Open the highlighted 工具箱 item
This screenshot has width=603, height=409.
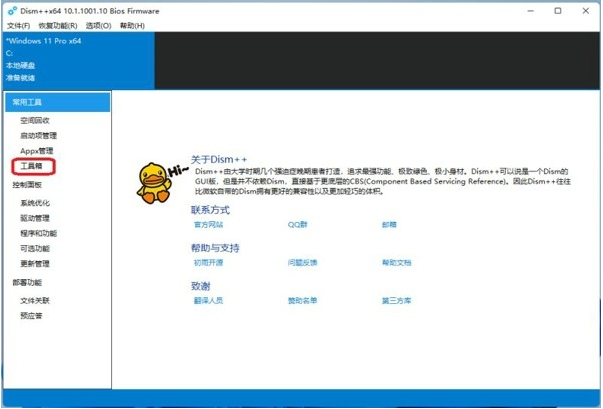click(x=32, y=166)
